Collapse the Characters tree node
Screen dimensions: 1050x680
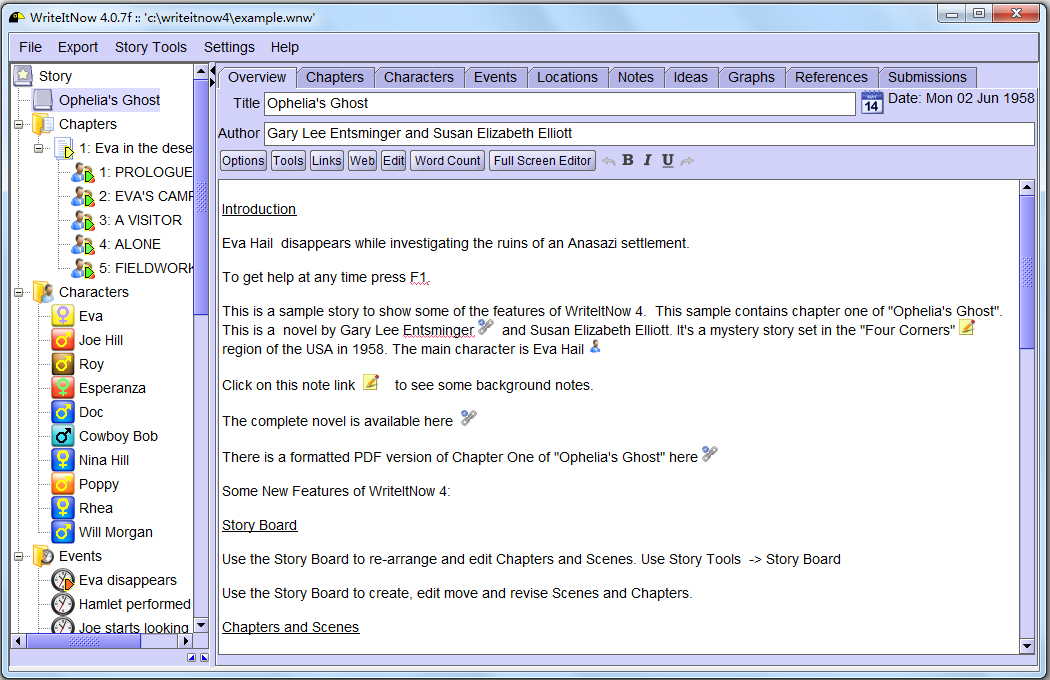point(18,292)
